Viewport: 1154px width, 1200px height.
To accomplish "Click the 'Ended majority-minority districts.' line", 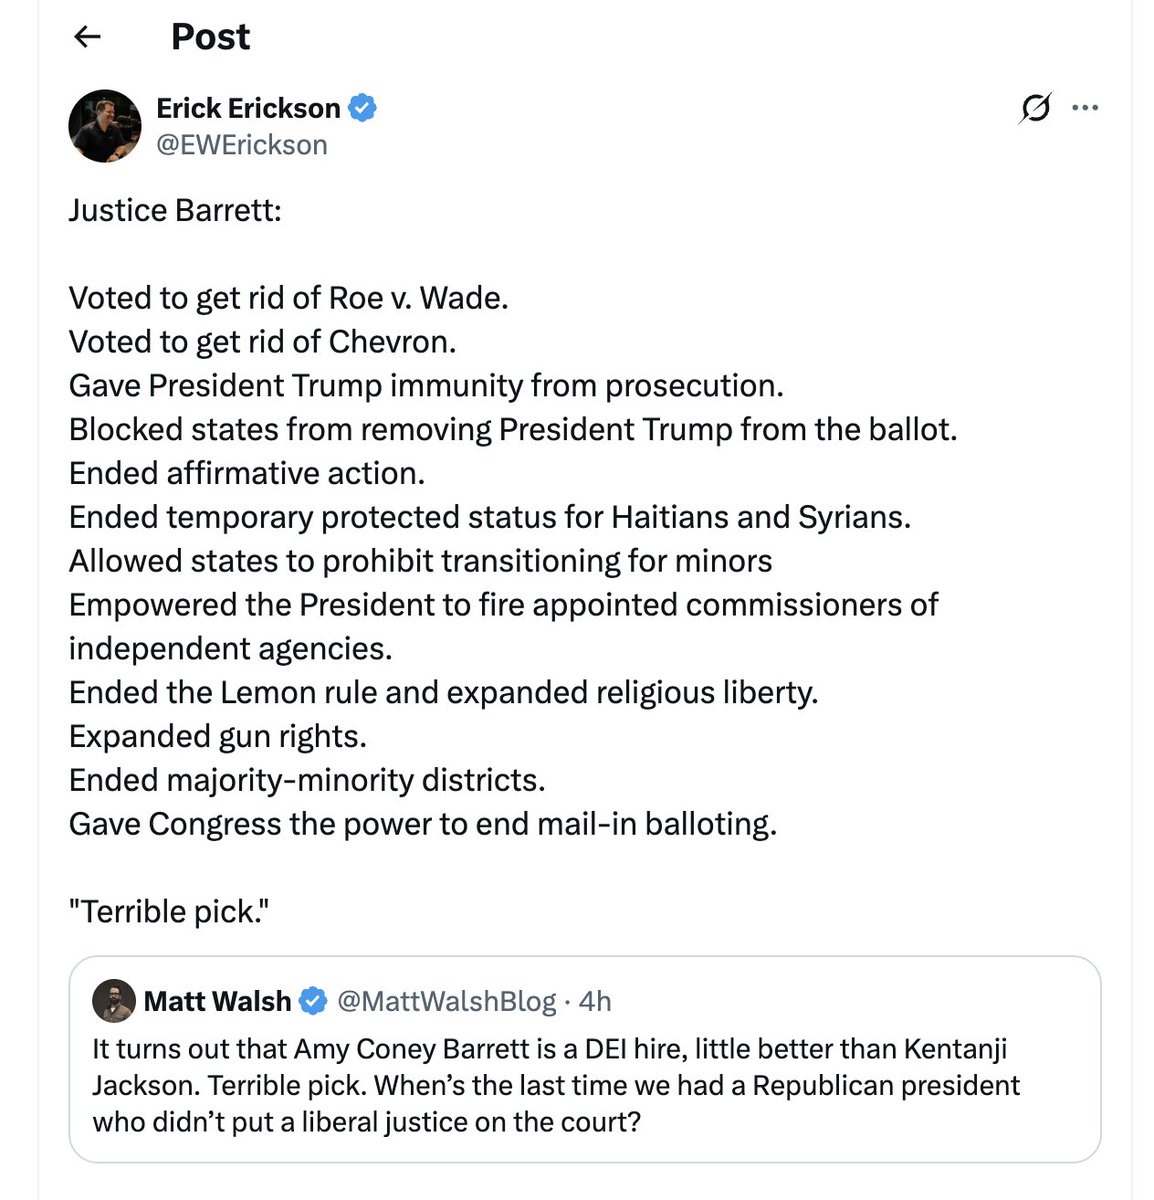I will pyautogui.click(x=307, y=780).
